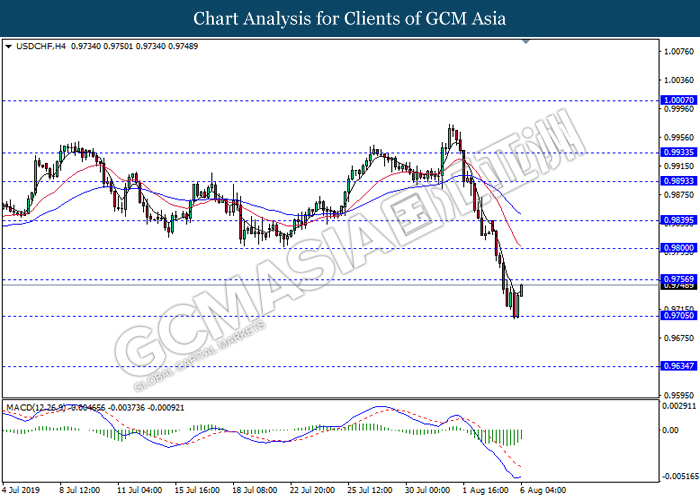Click the current price tag 0.97489
The image size is (700, 500).
[x=679, y=286]
